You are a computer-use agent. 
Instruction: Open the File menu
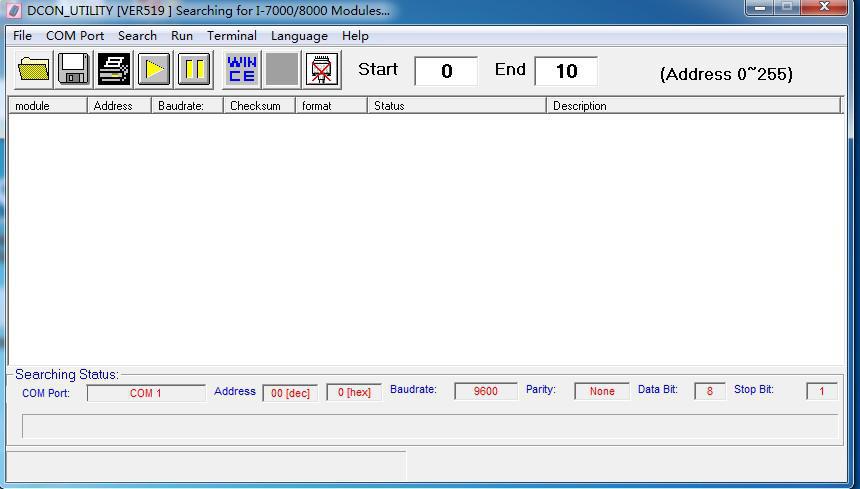pos(22,36)
